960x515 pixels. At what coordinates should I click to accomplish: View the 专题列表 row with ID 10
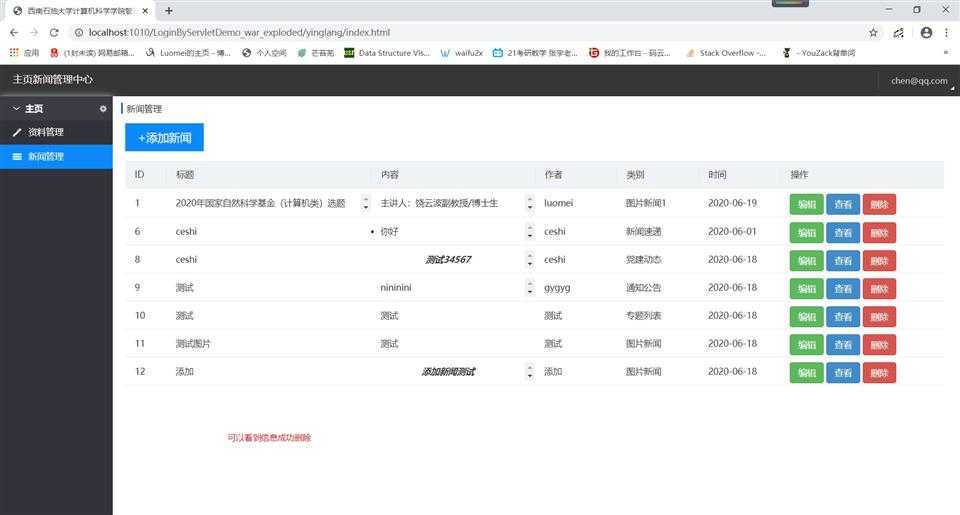click(843, 317)
